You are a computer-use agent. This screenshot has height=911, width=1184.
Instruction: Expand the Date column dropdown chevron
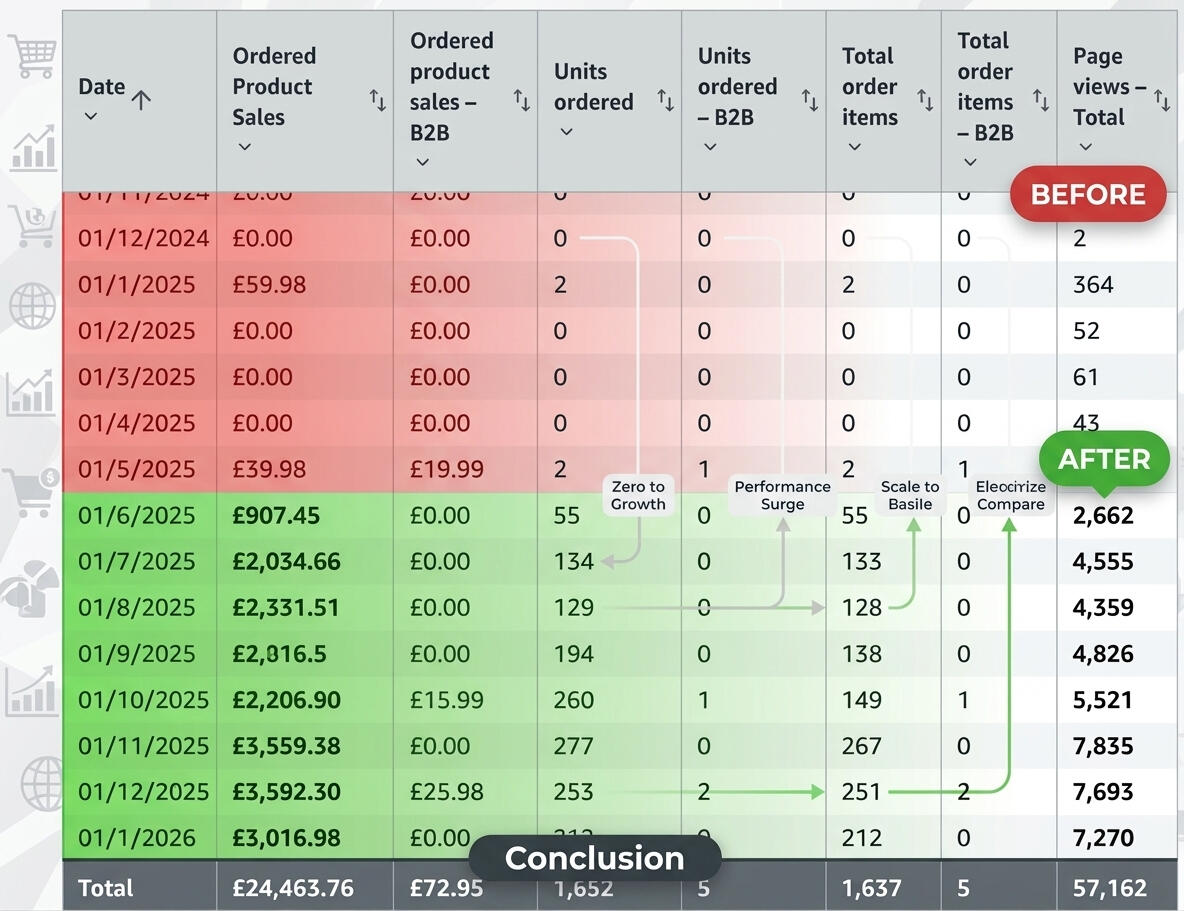point(91,117)
